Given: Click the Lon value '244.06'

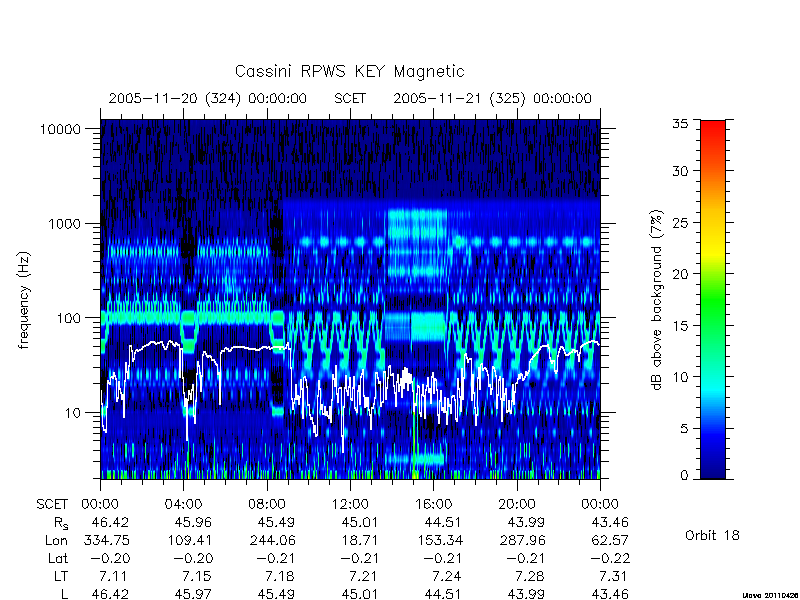Looking at the screenshot, I should (x=272, y=540).
